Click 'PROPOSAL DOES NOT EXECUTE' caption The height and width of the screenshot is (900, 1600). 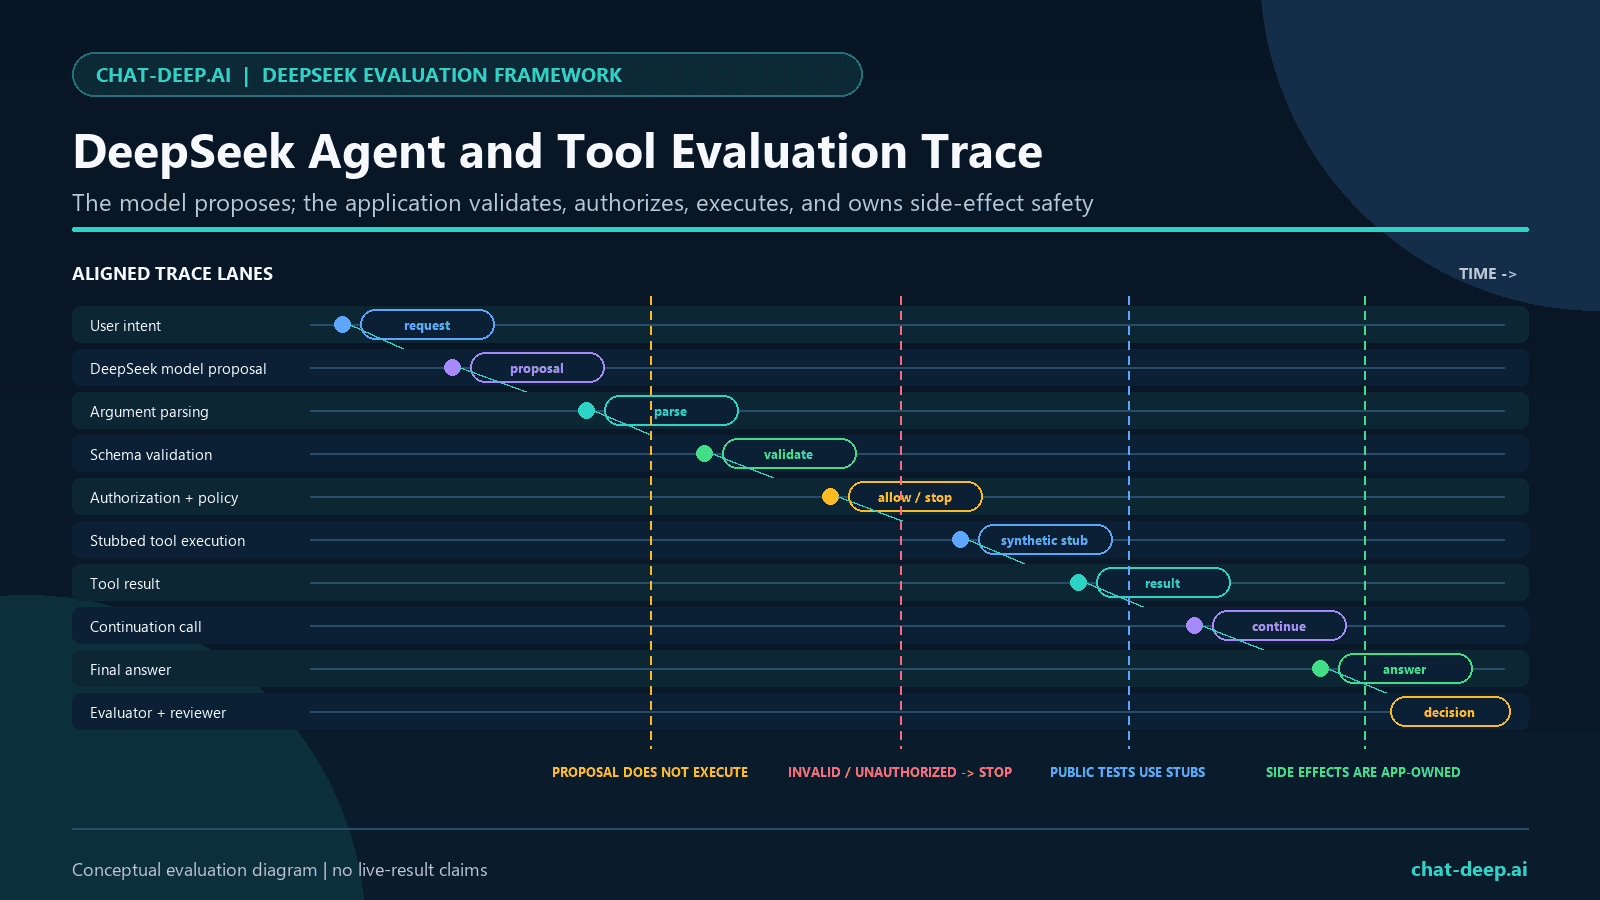pos(650,772)
